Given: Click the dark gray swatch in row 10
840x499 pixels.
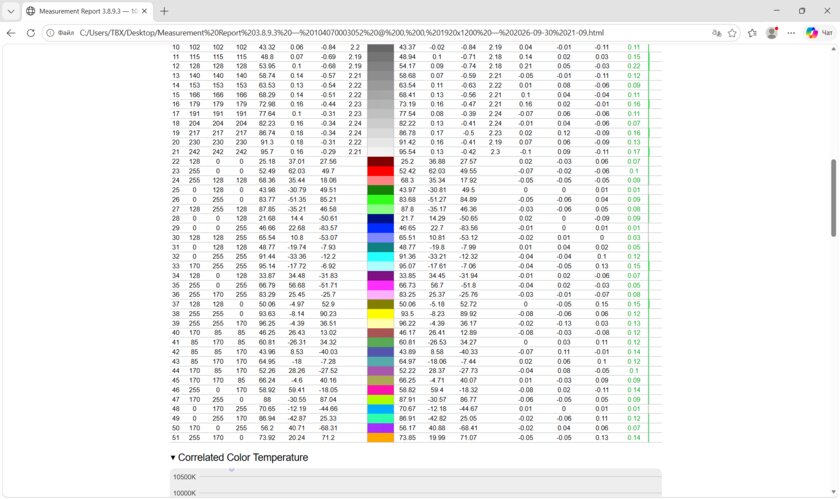Looking at the screenshot, I should click(x=380, y=48).
